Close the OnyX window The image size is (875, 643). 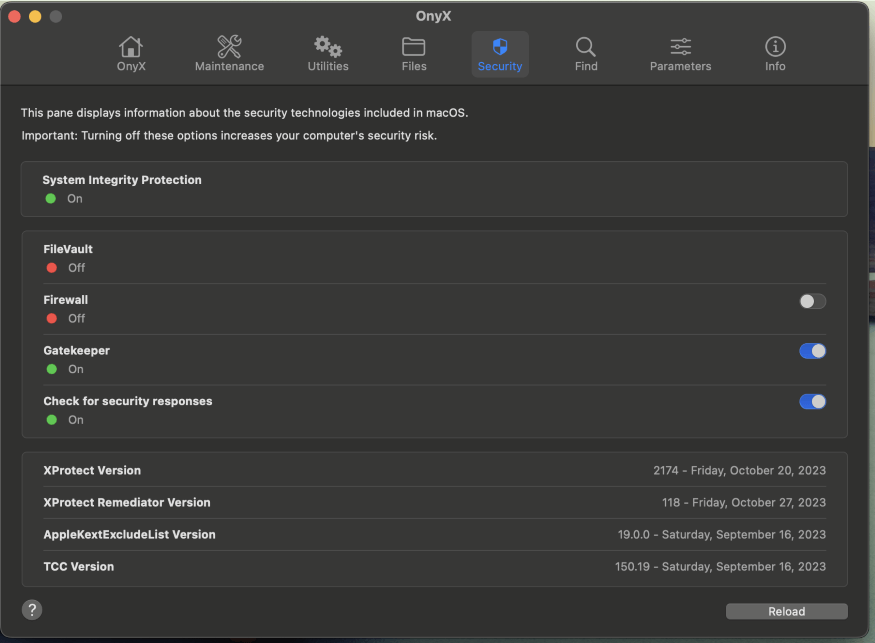(15, 16)
